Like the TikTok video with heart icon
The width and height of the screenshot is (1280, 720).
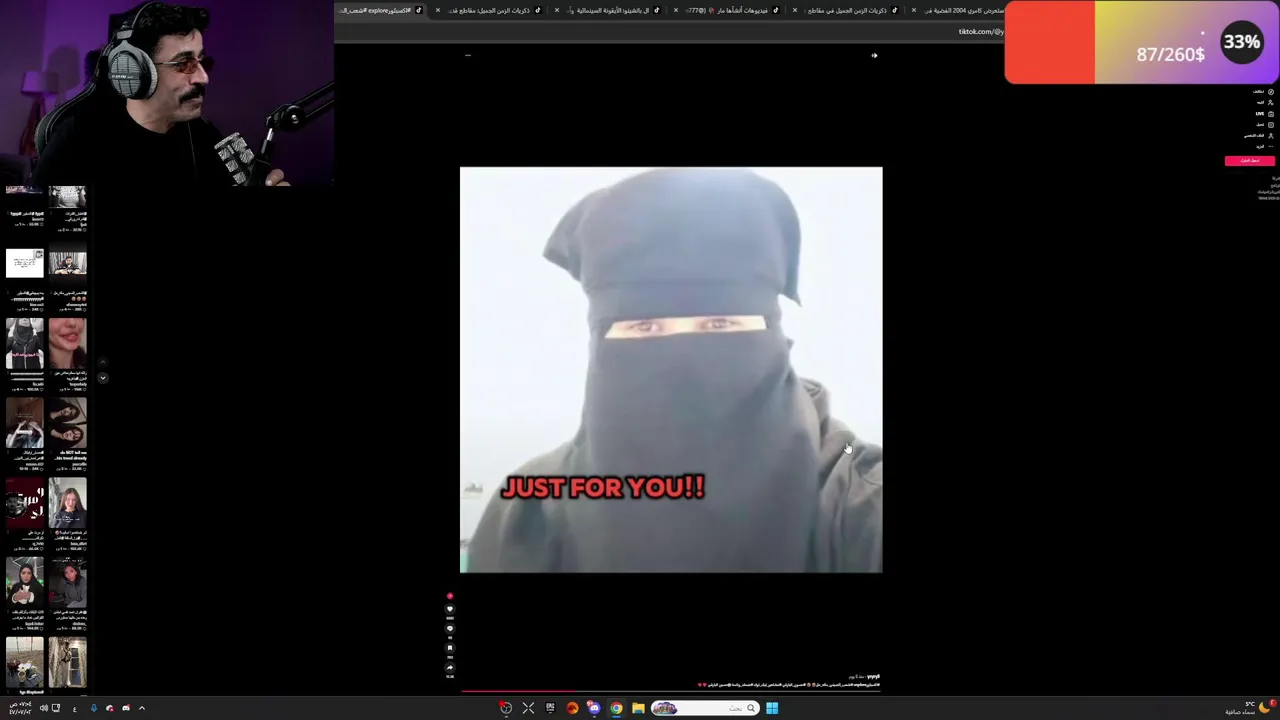[450, 609]
